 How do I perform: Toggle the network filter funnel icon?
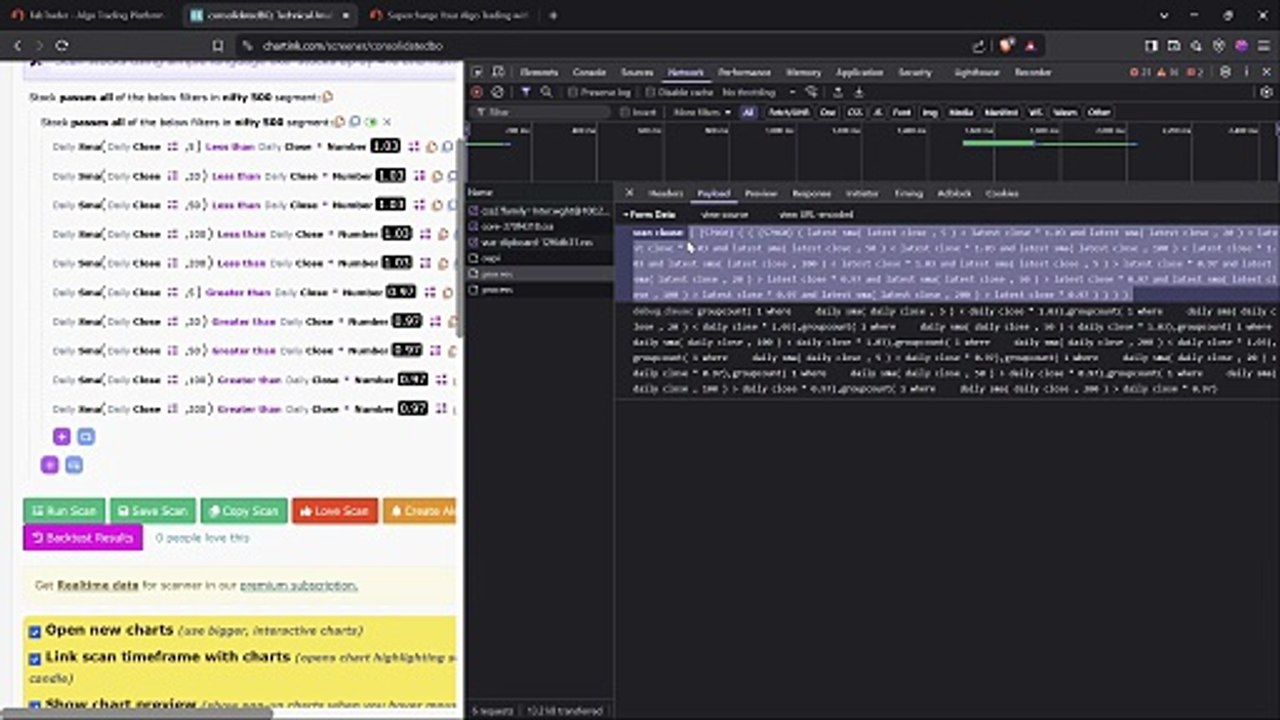525,92
